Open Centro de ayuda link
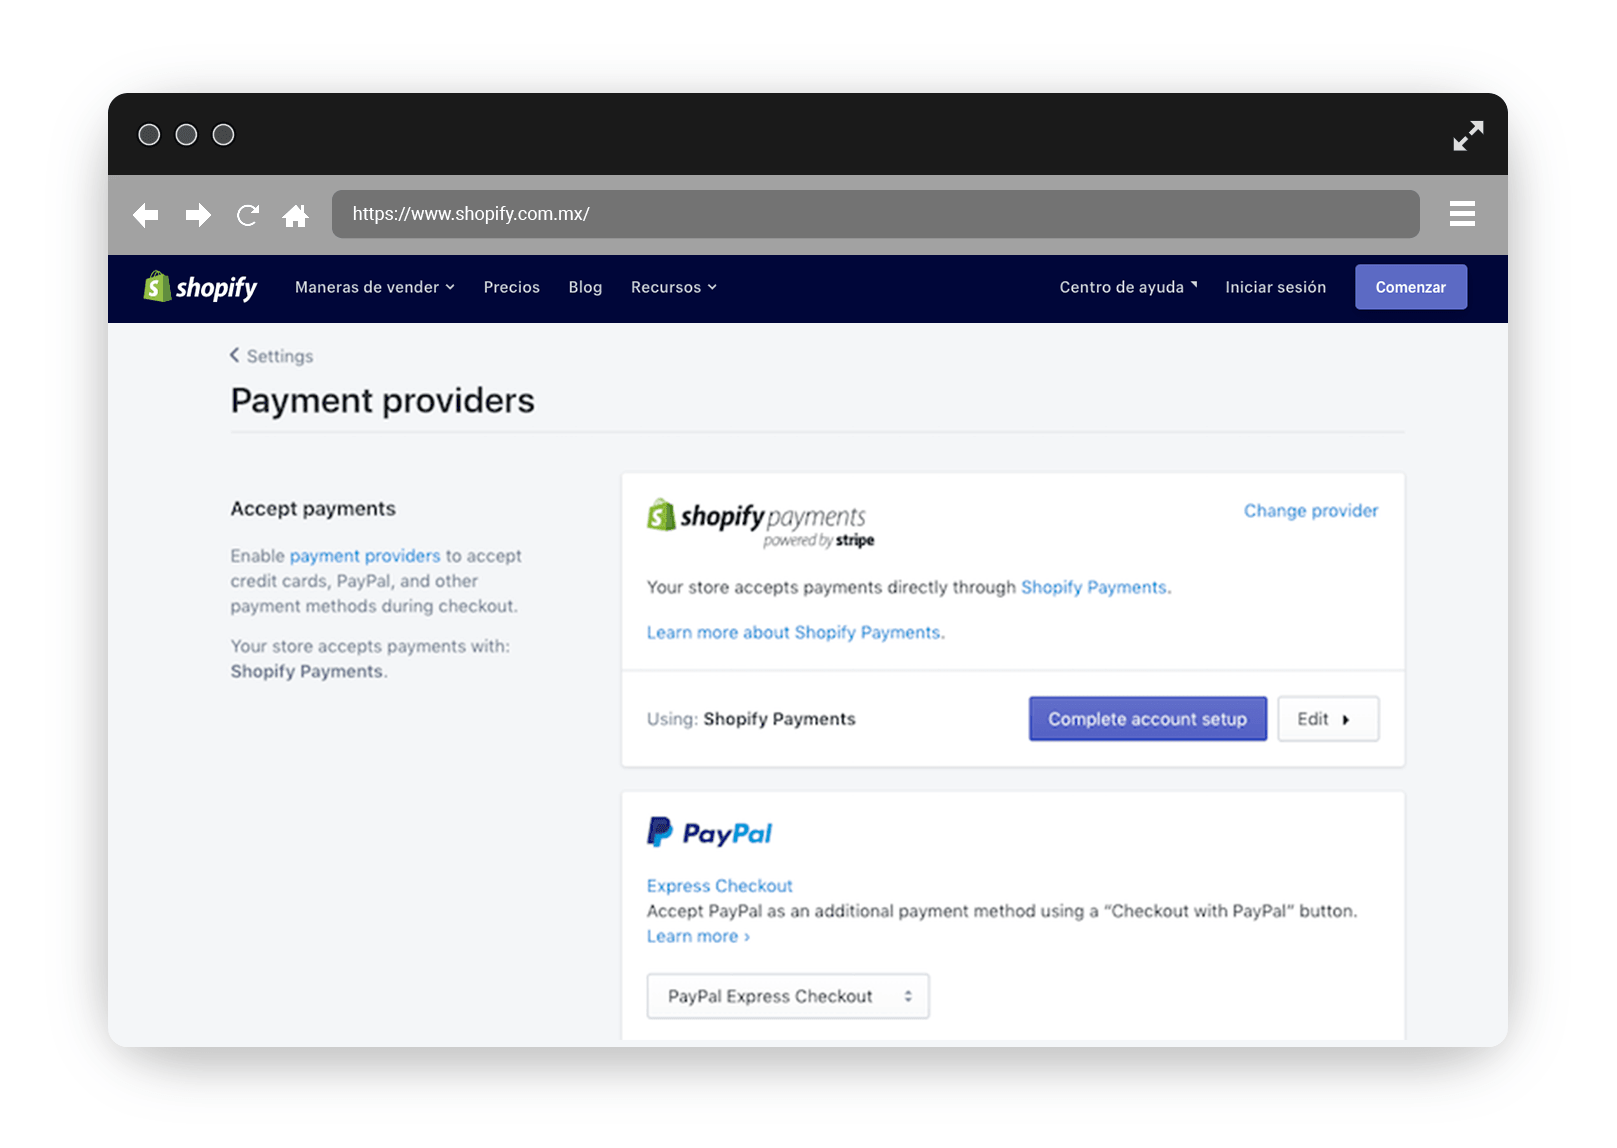Screen dimensions: 1617x1148 (x=1128, y=287)
